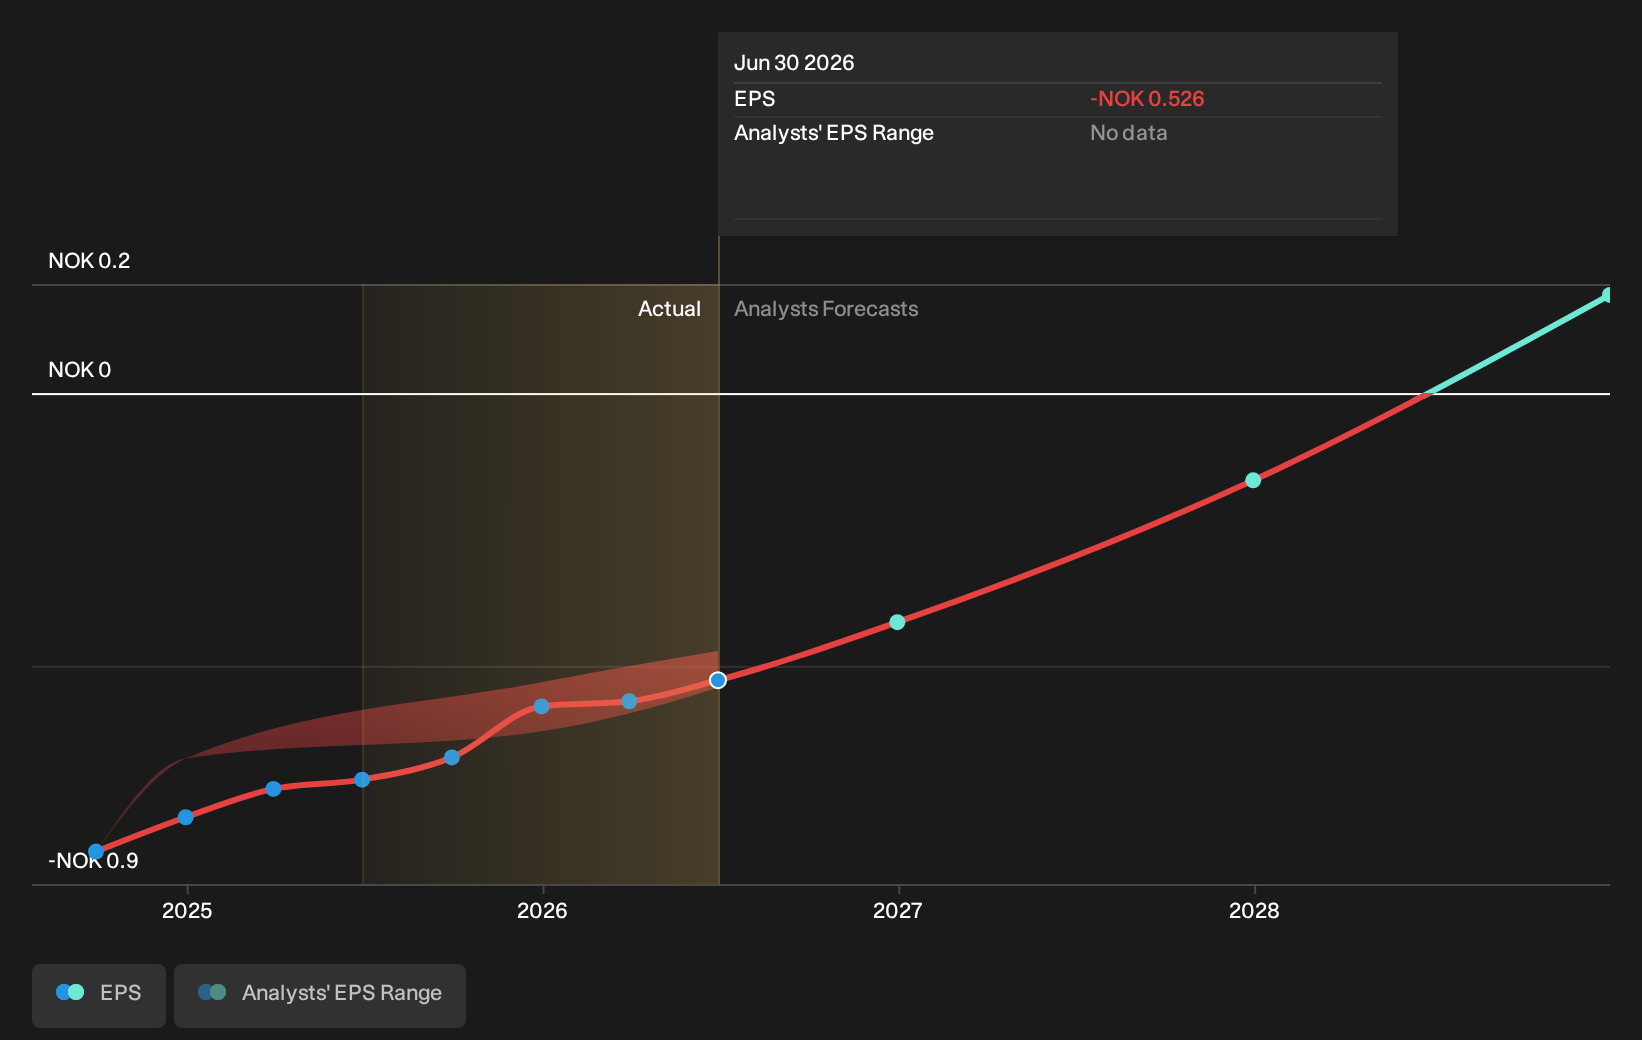Click the No data value in tooltip
The width and height of the screenshot is (1642, 1040).
pyautogui.click(x=1128, y=133)
